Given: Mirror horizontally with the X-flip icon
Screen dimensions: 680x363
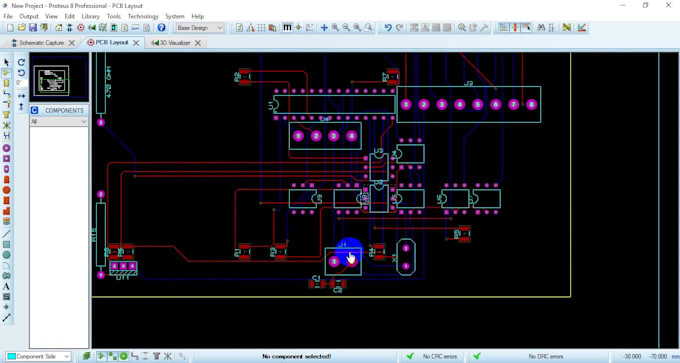Looking at the screenshot, I should 21,95.
